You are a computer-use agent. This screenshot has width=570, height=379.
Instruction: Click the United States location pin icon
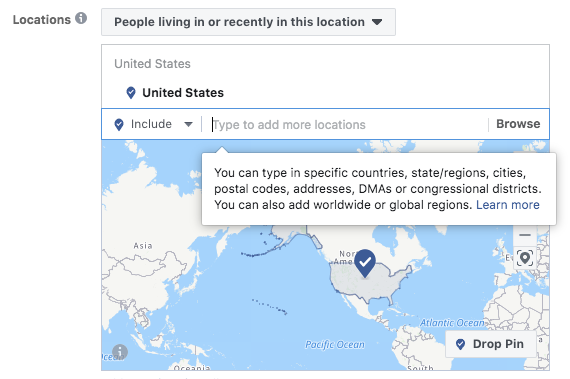(131, 93)
